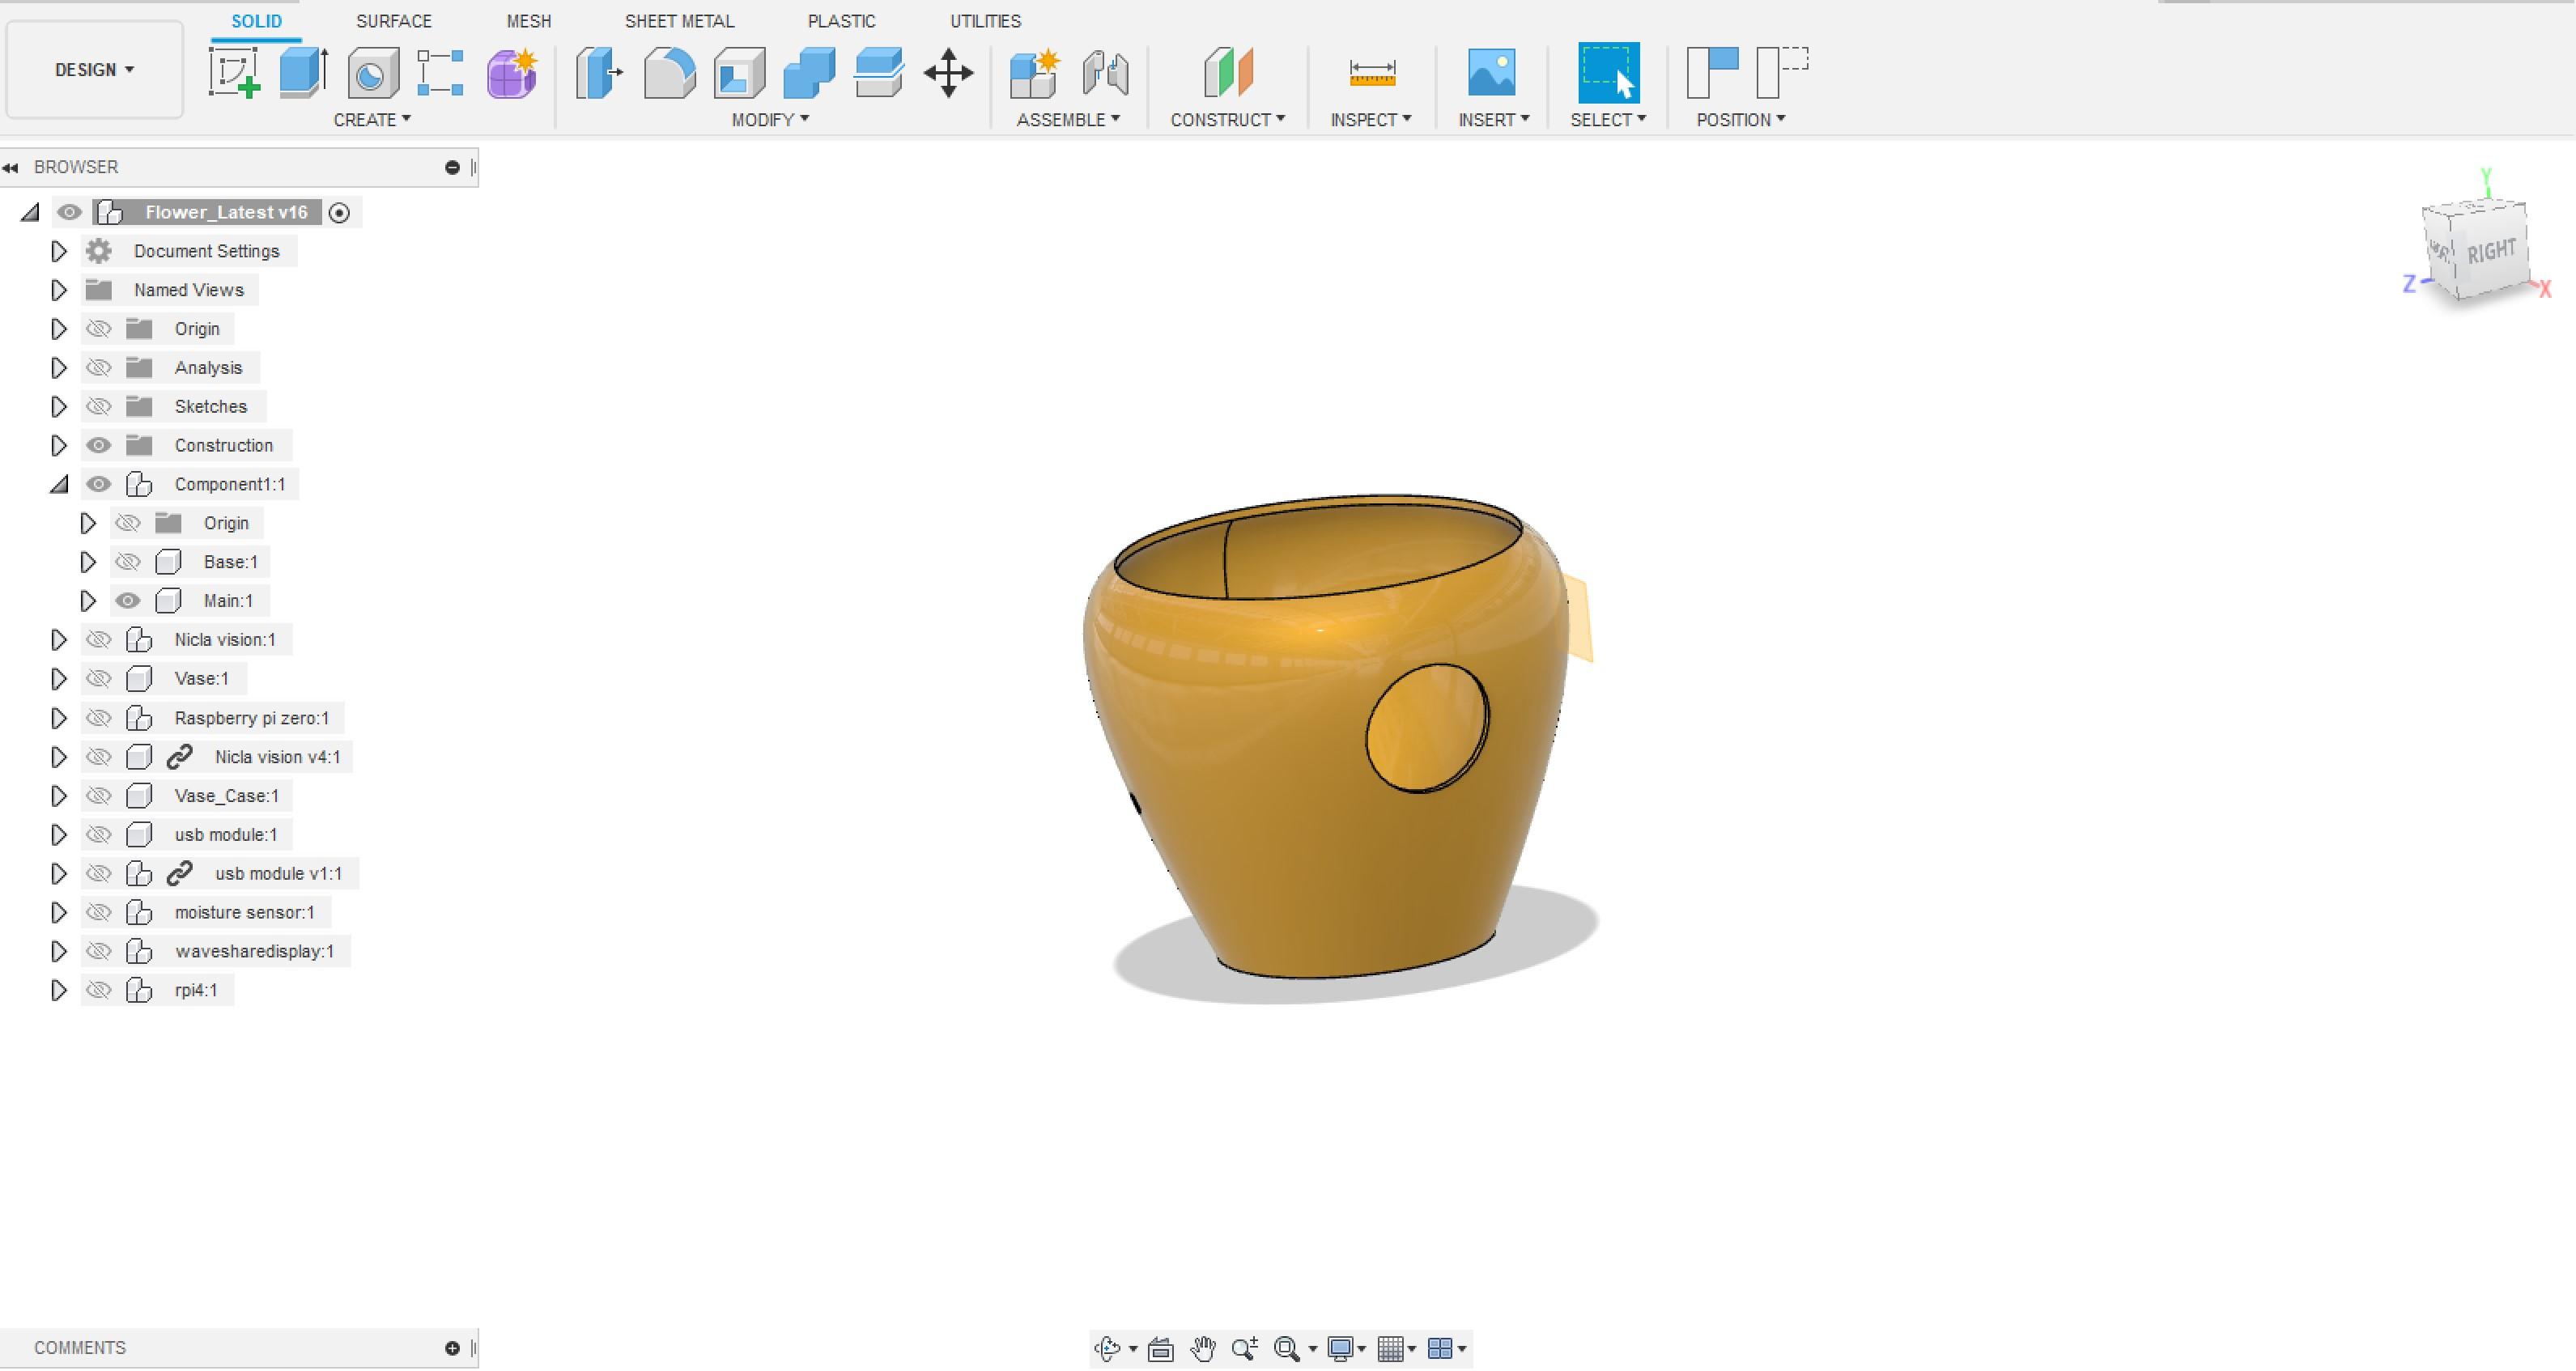
Task: Show the Base:1 body via eye icon
Action: (127, 562)
